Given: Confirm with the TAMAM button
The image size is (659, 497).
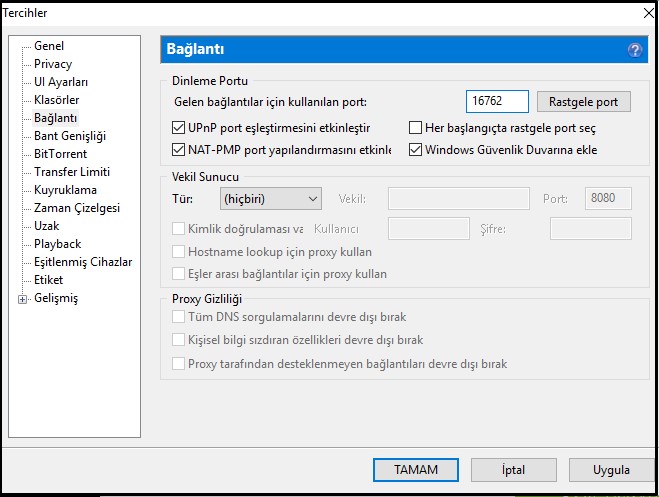Looking at the screenshot, I should tap(416, 470).
